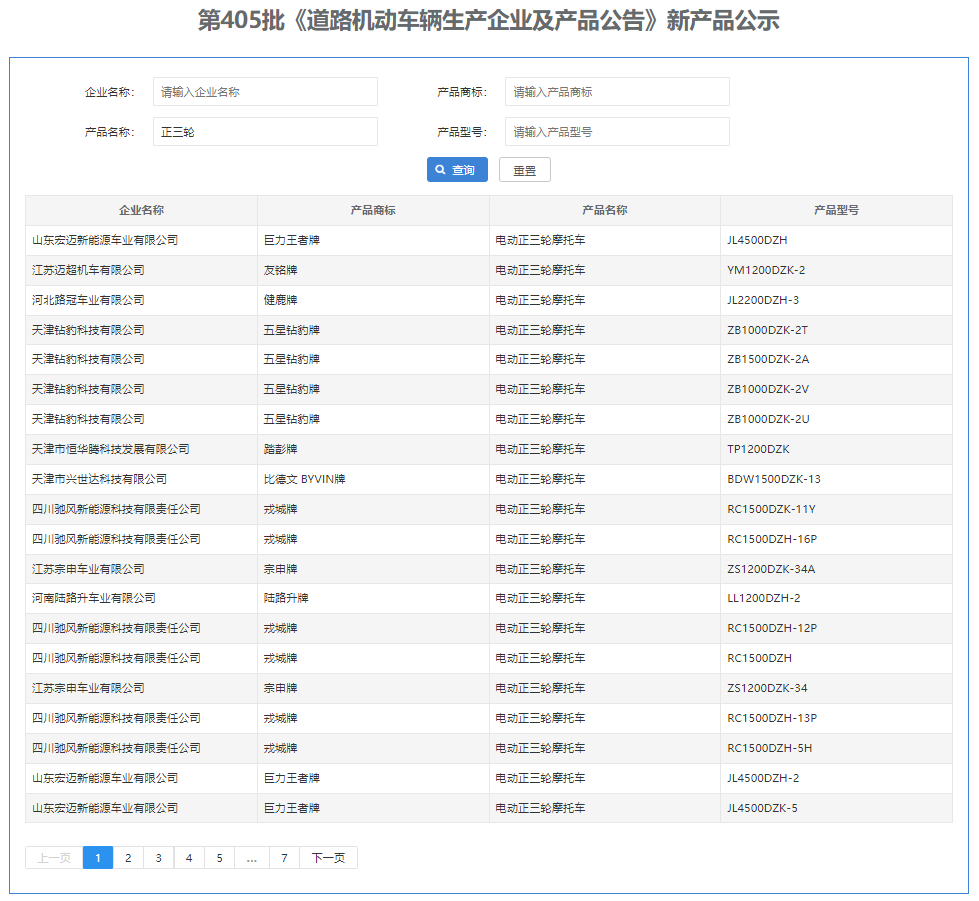979x901 pixels.
Task: Click the 查询 search button
Action: pos(457,170)
